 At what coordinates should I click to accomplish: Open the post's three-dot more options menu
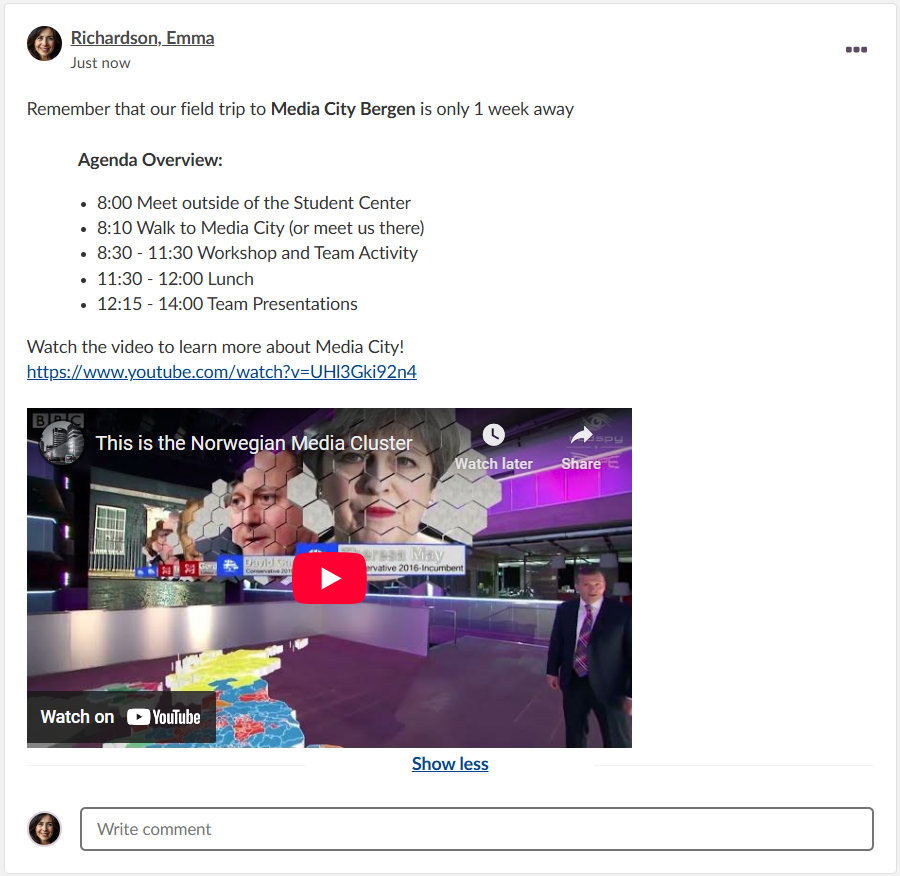[856, 50]
